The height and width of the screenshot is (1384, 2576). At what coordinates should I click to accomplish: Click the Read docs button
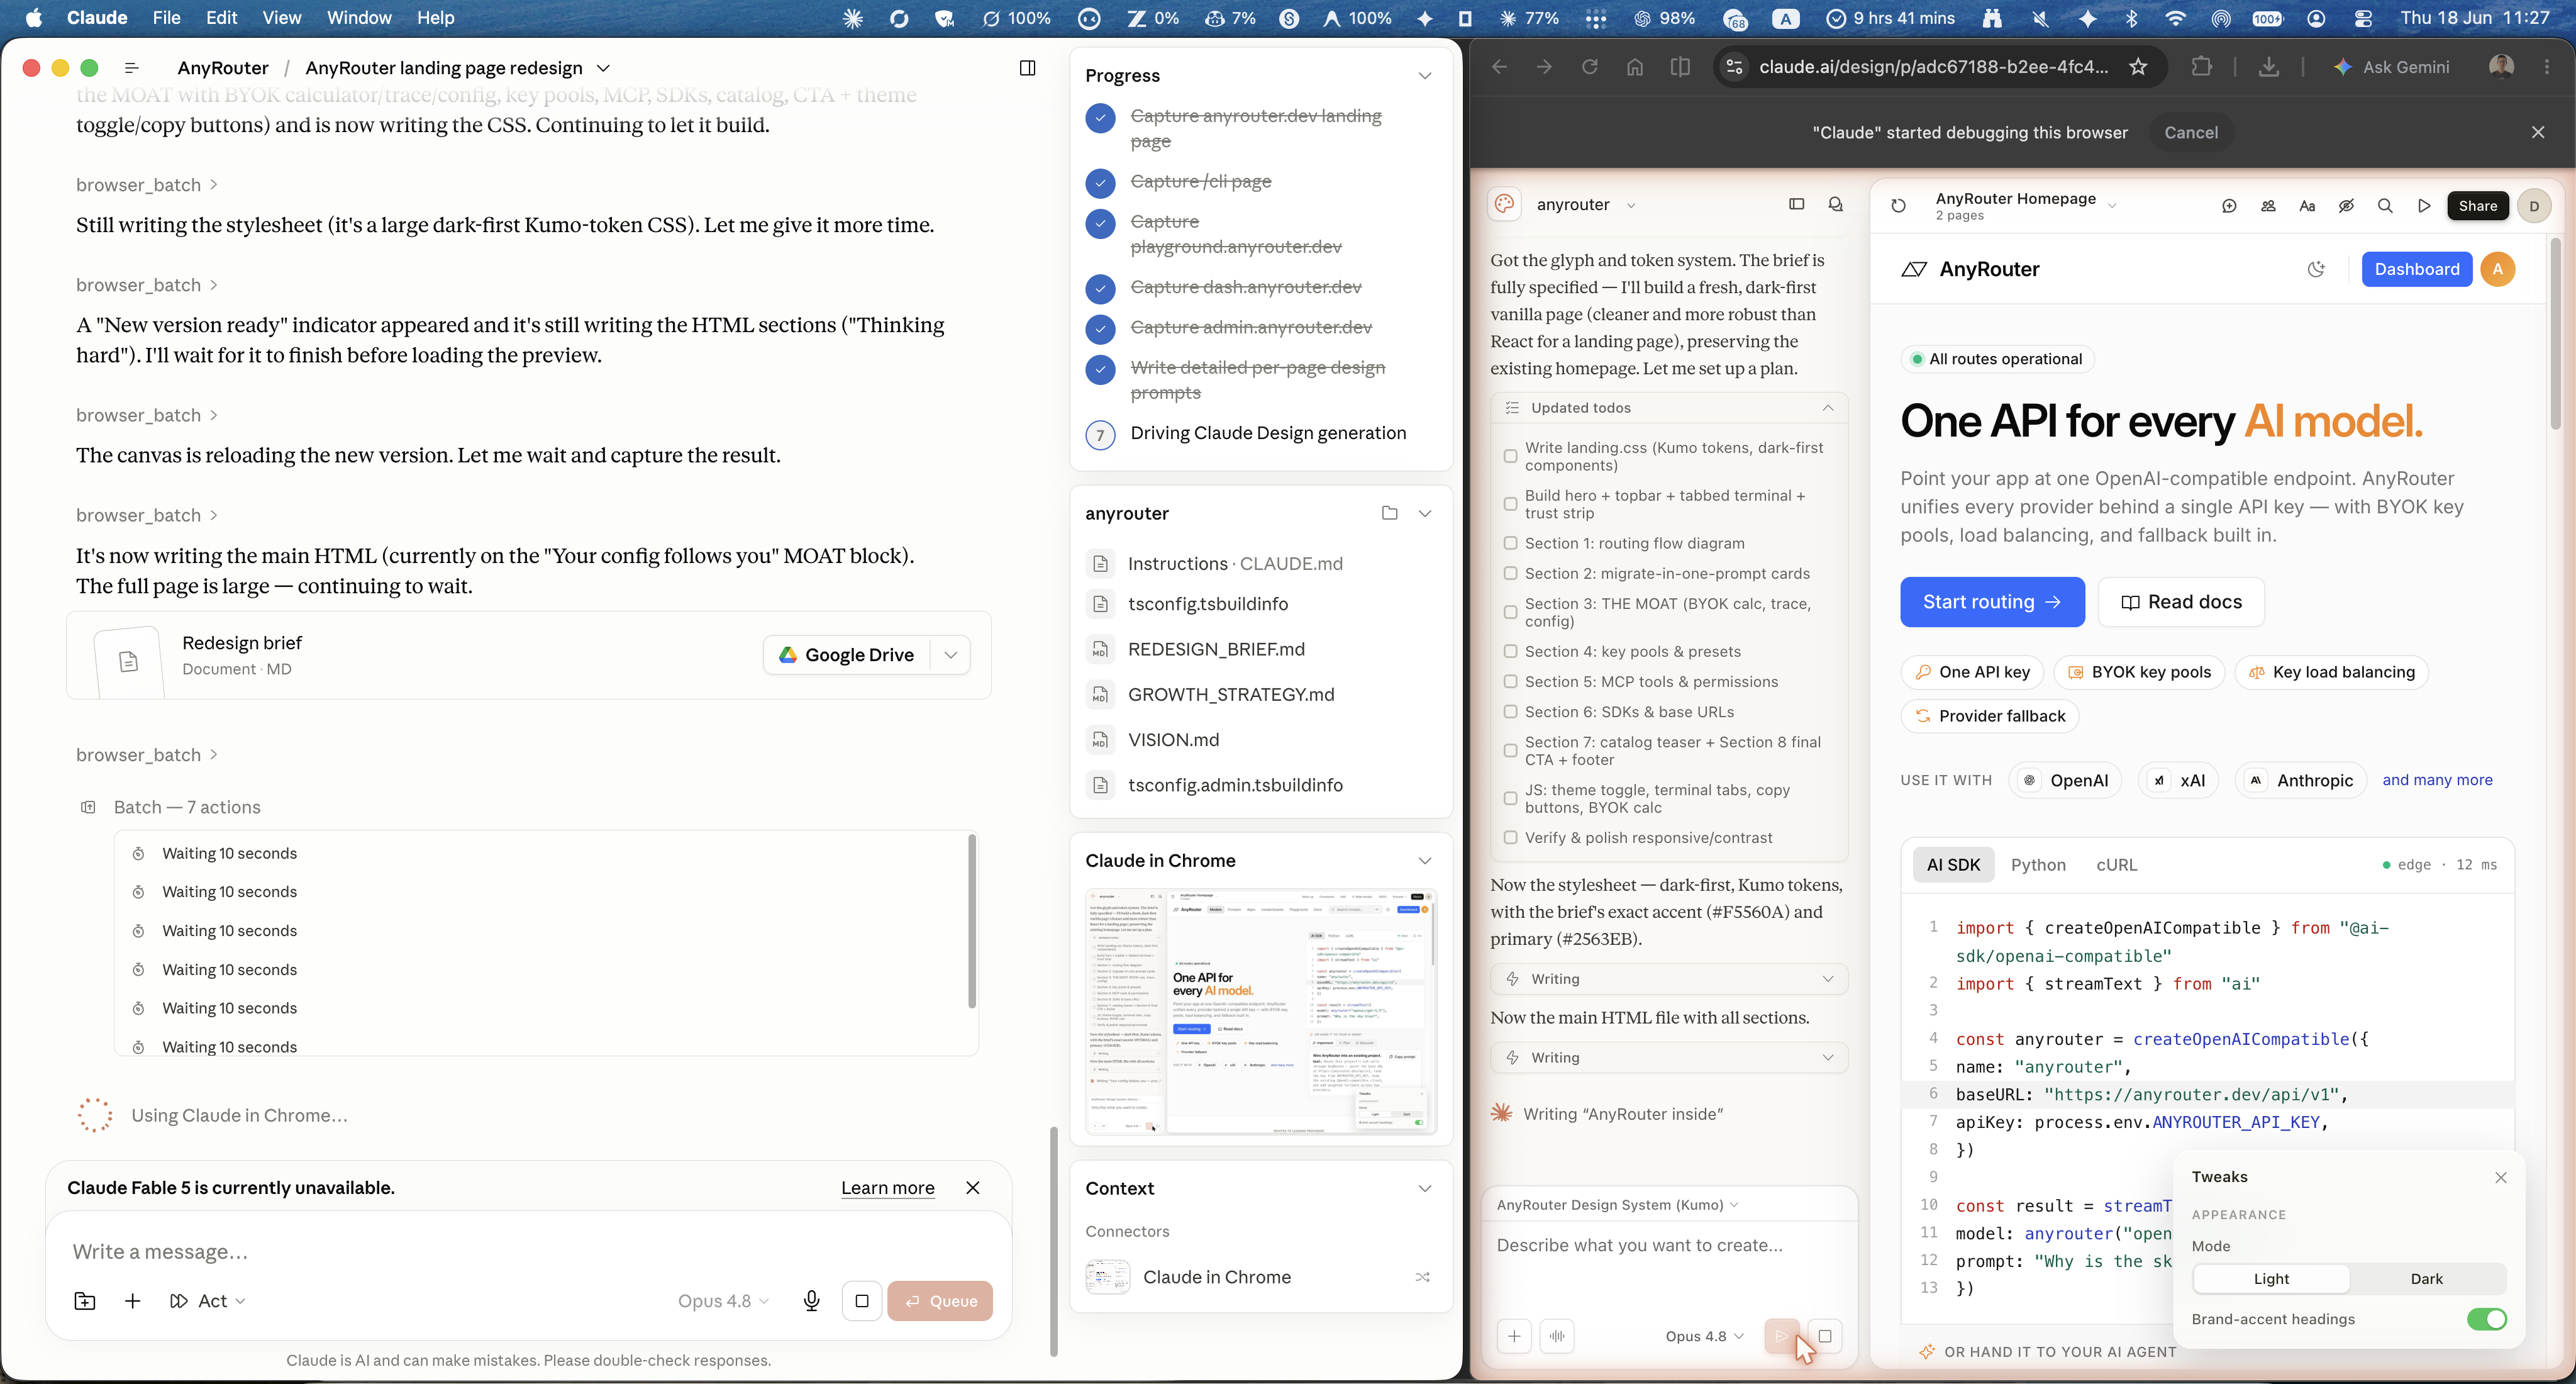[x=2181, y=602]
